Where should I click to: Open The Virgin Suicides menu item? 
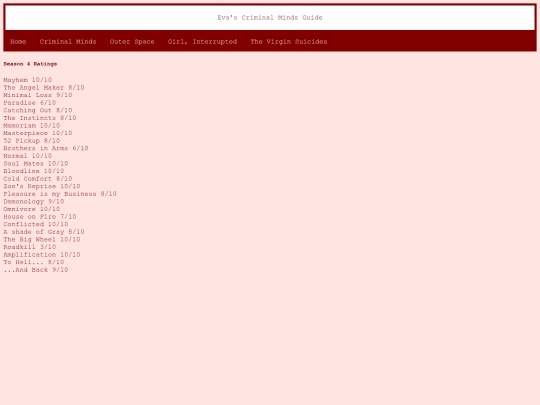coord(289,42)
